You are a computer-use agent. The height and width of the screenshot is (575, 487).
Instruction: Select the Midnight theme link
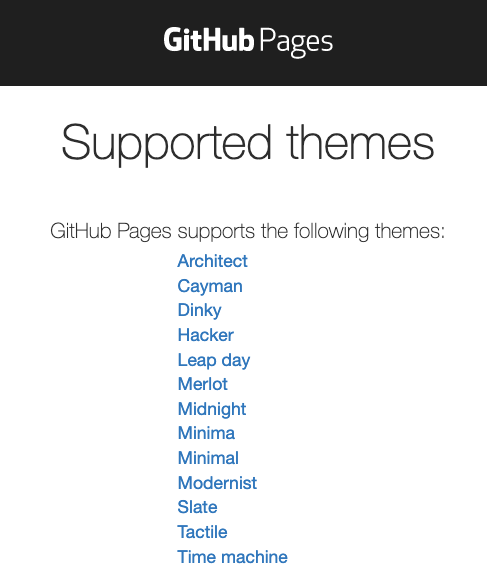[x=212, y=409]
